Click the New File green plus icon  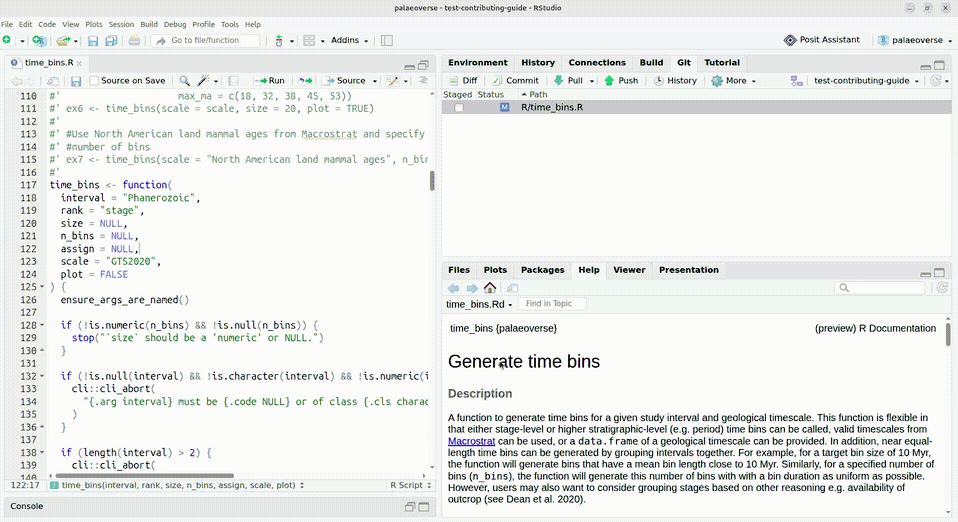tap(7, 40)
